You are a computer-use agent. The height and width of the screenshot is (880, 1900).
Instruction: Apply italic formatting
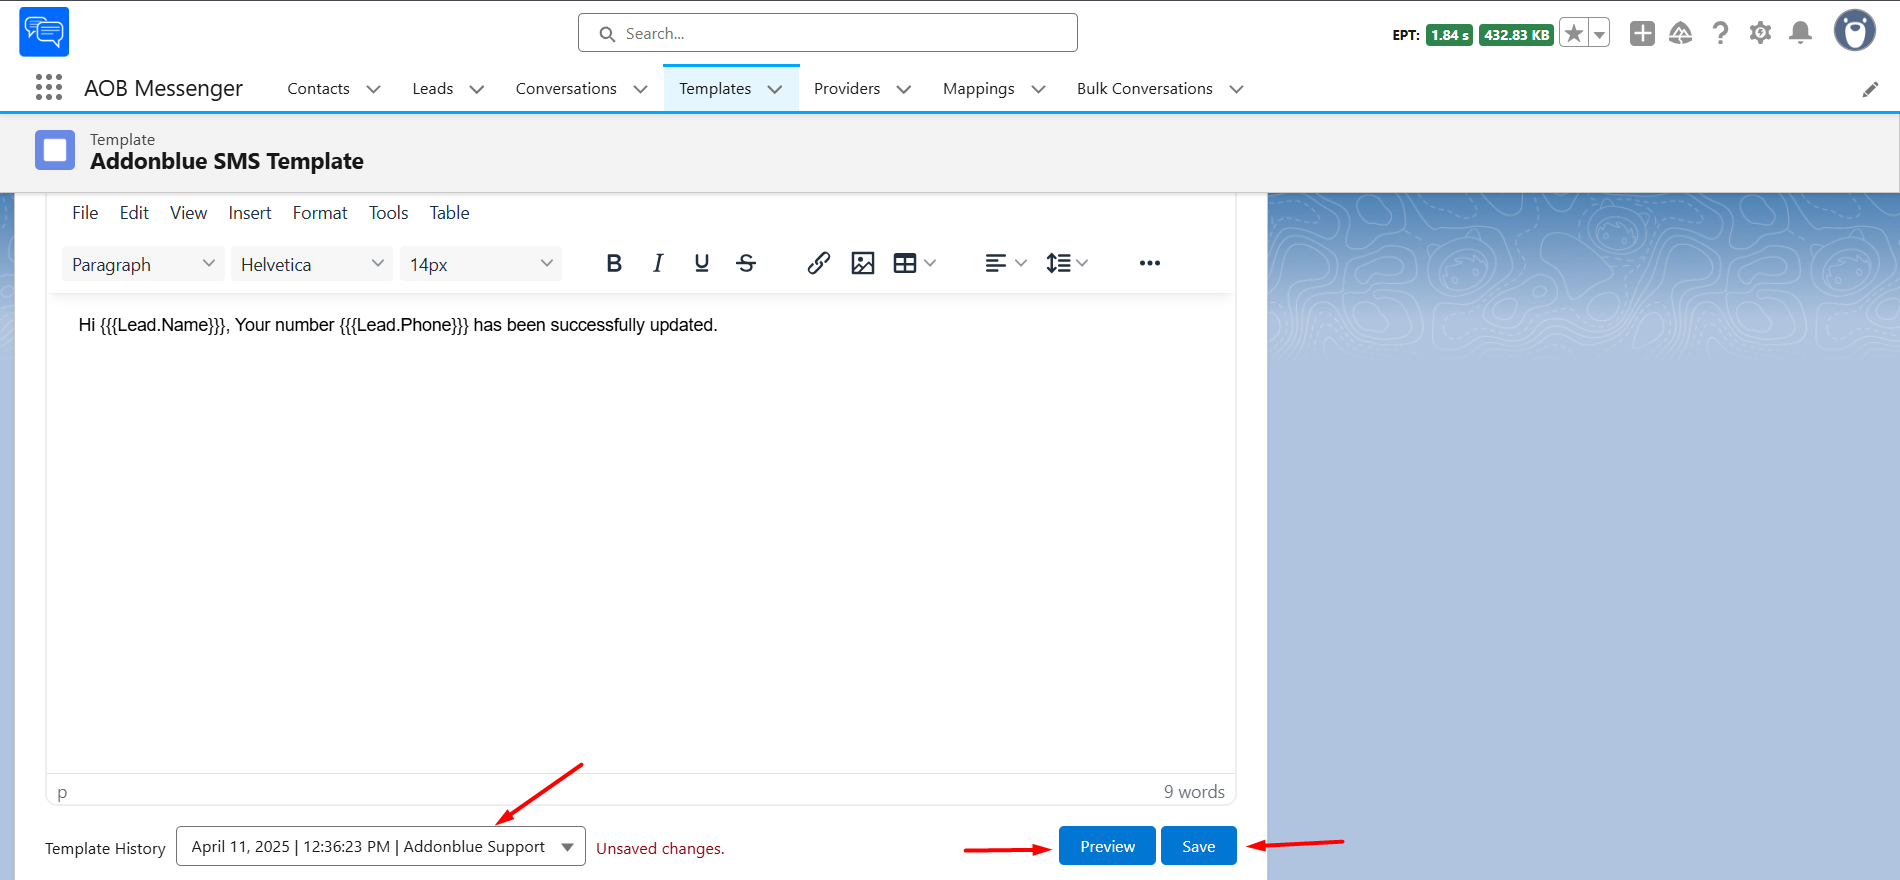[658, 263]
